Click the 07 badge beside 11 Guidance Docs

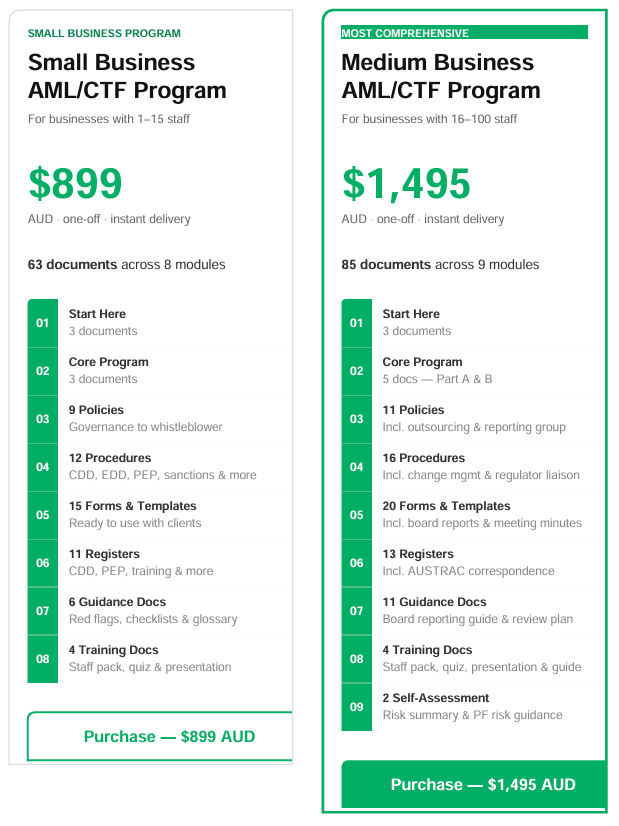point(357,611)
